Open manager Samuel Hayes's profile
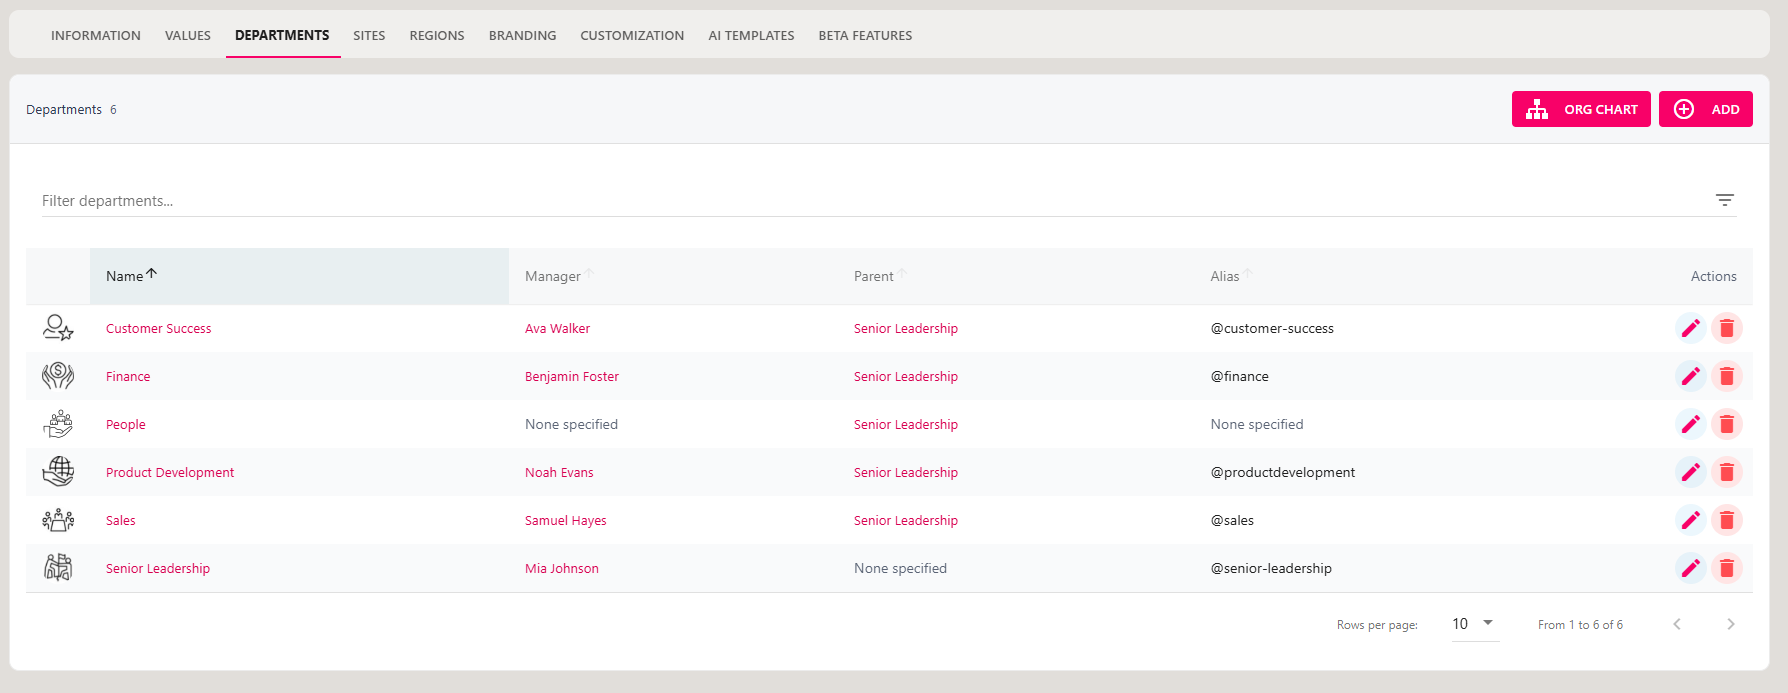1788x693 pixels. (x=565, y=520)
